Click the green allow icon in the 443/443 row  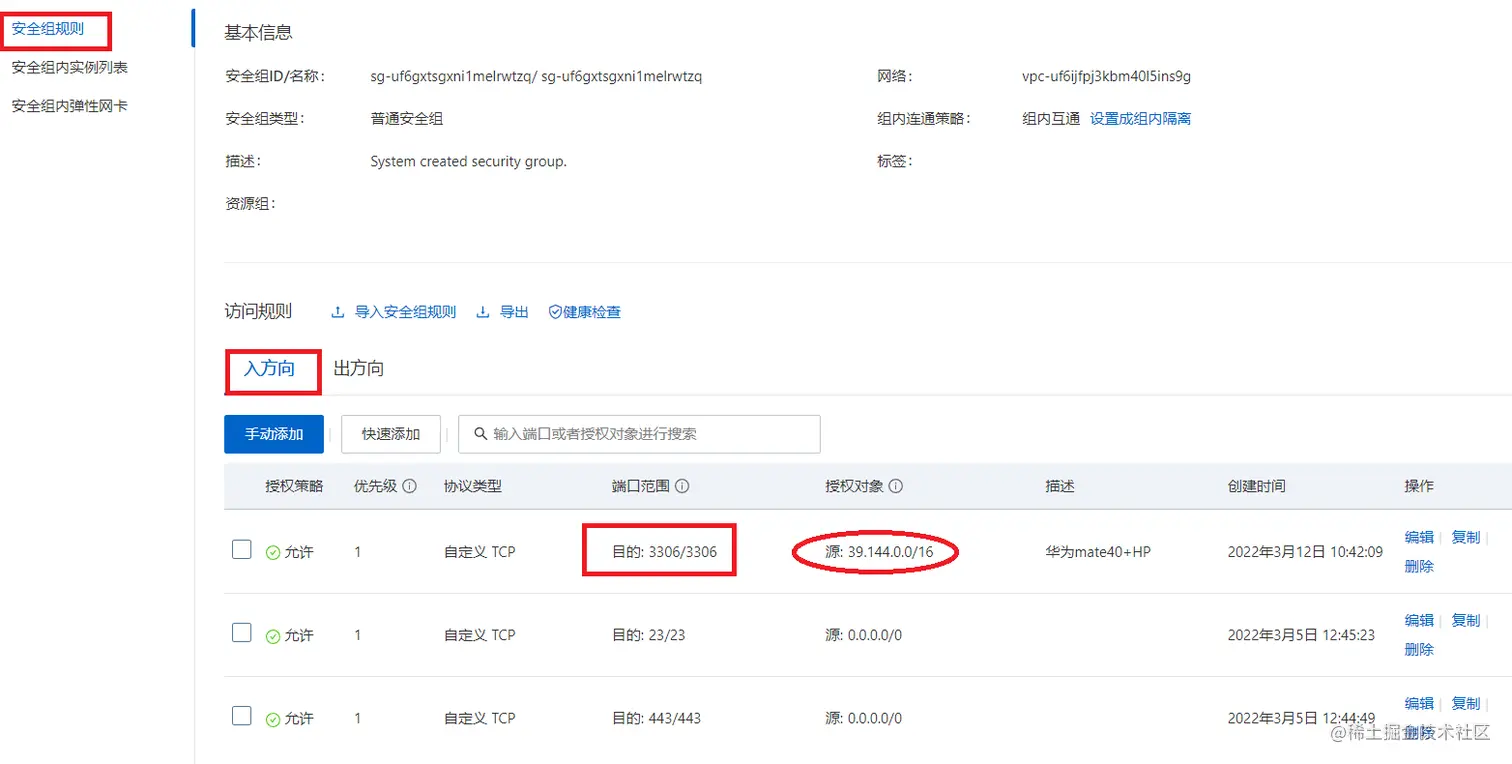click(x=273, y=718)
